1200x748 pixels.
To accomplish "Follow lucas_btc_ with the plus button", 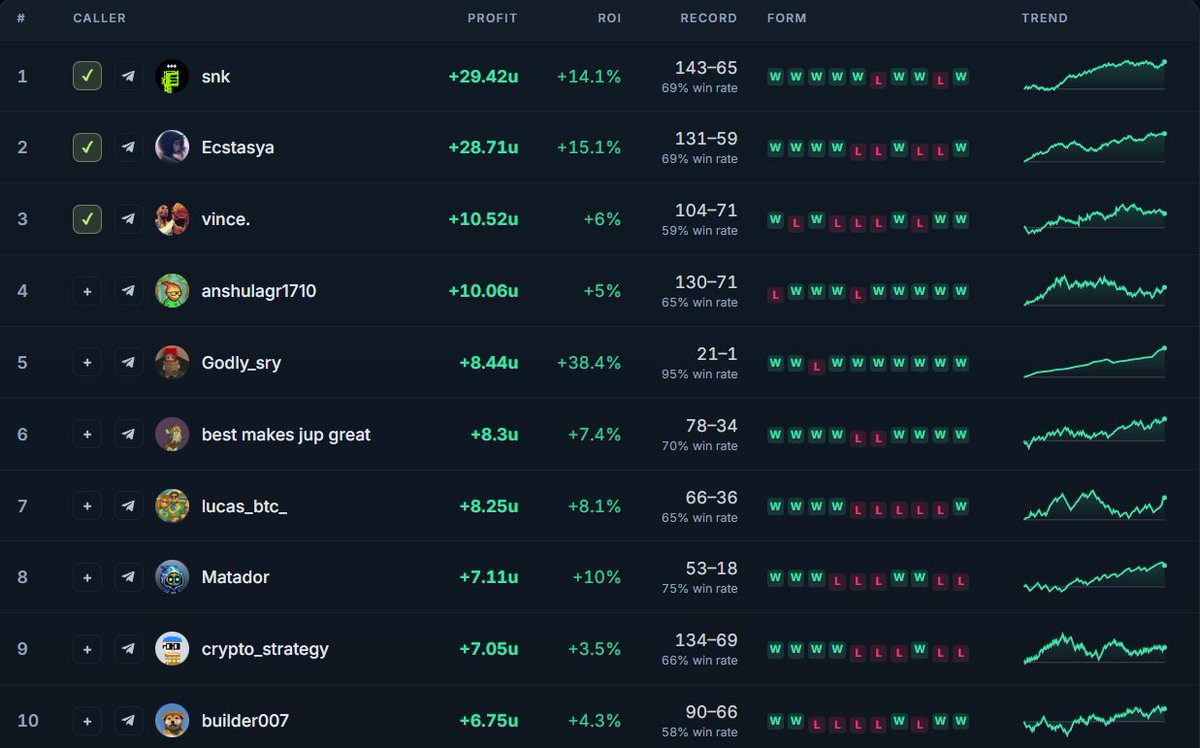I will coord(87,506).
